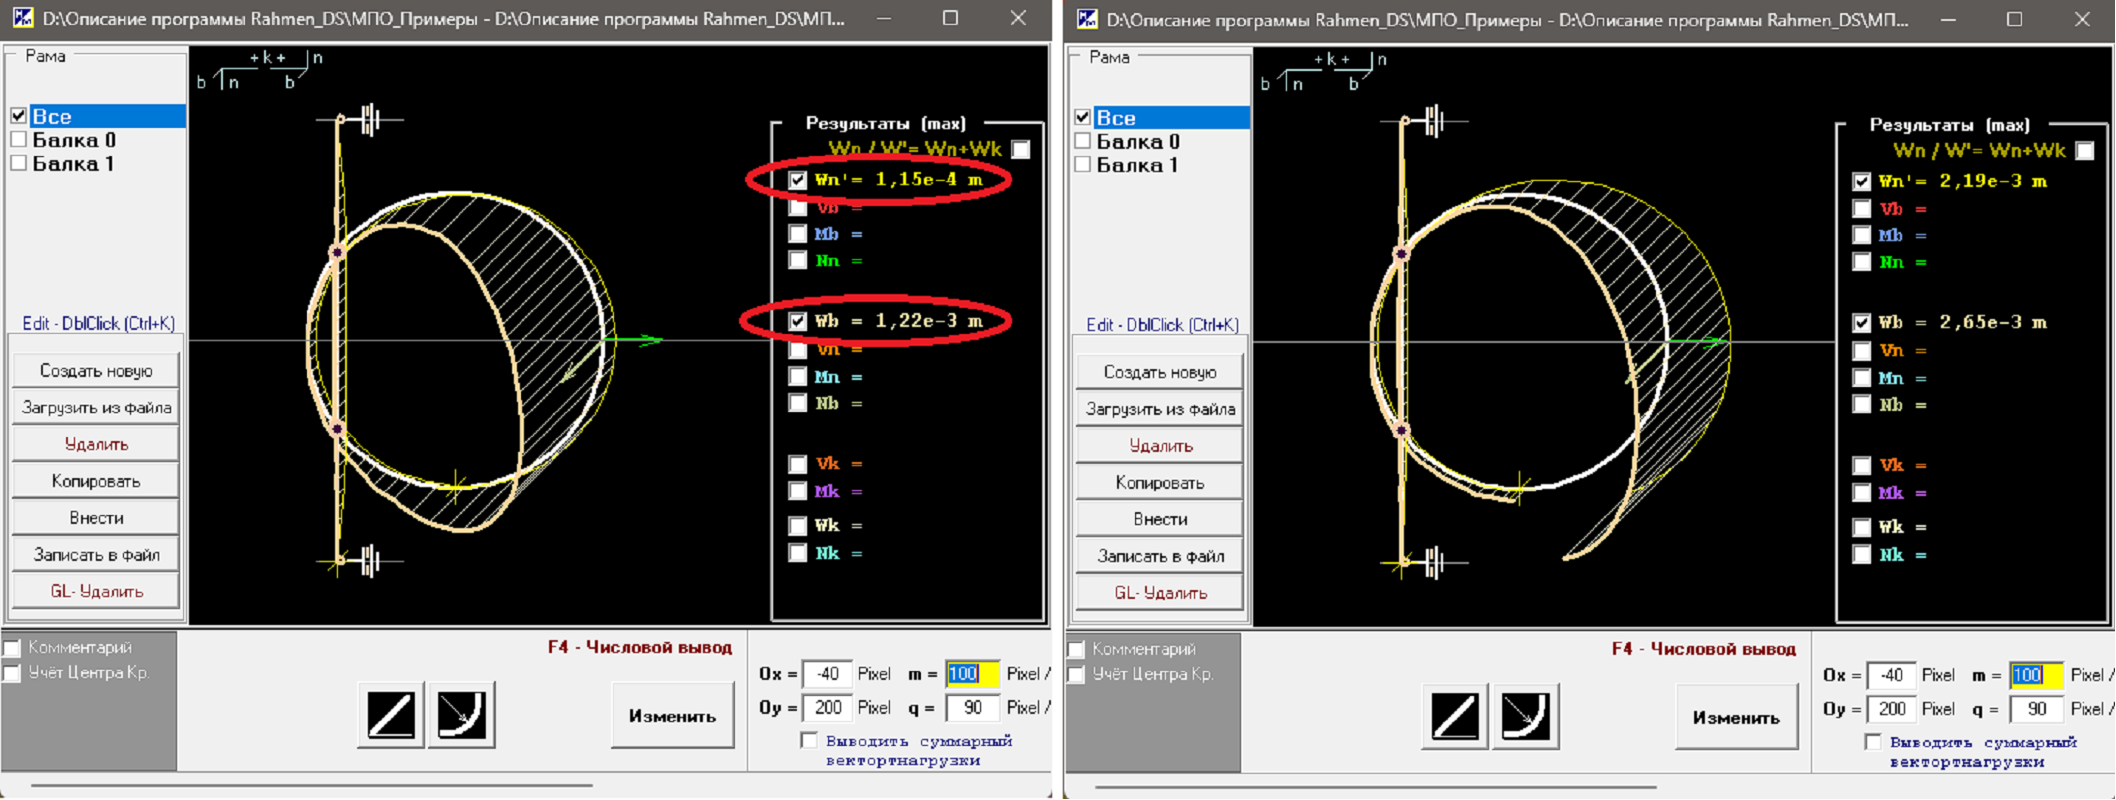Click the app icon in left window title bar
This screenshot has height=800, width=2116.
(22, 18)
